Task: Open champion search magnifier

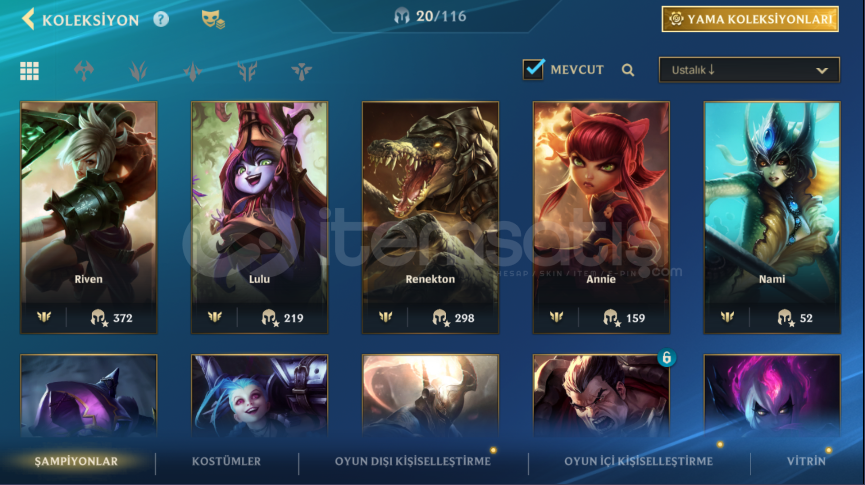Action: pos(628,70)
